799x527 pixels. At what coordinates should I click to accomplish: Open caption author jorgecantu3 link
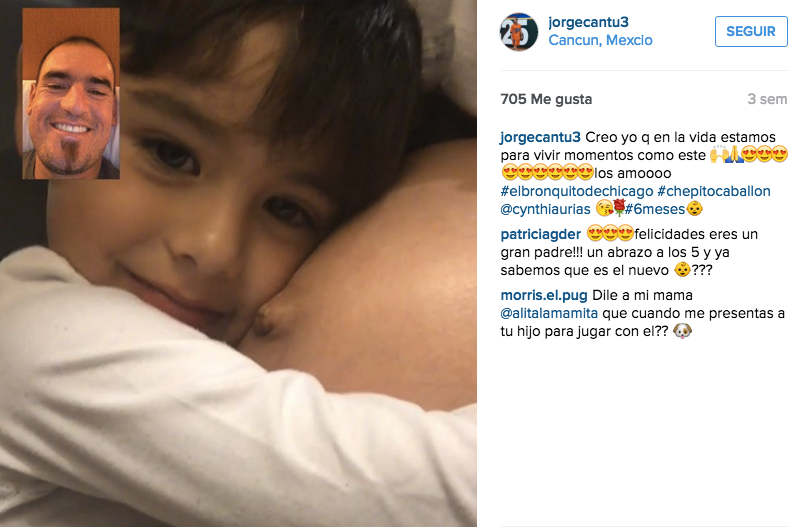click(x=540, y=137)
